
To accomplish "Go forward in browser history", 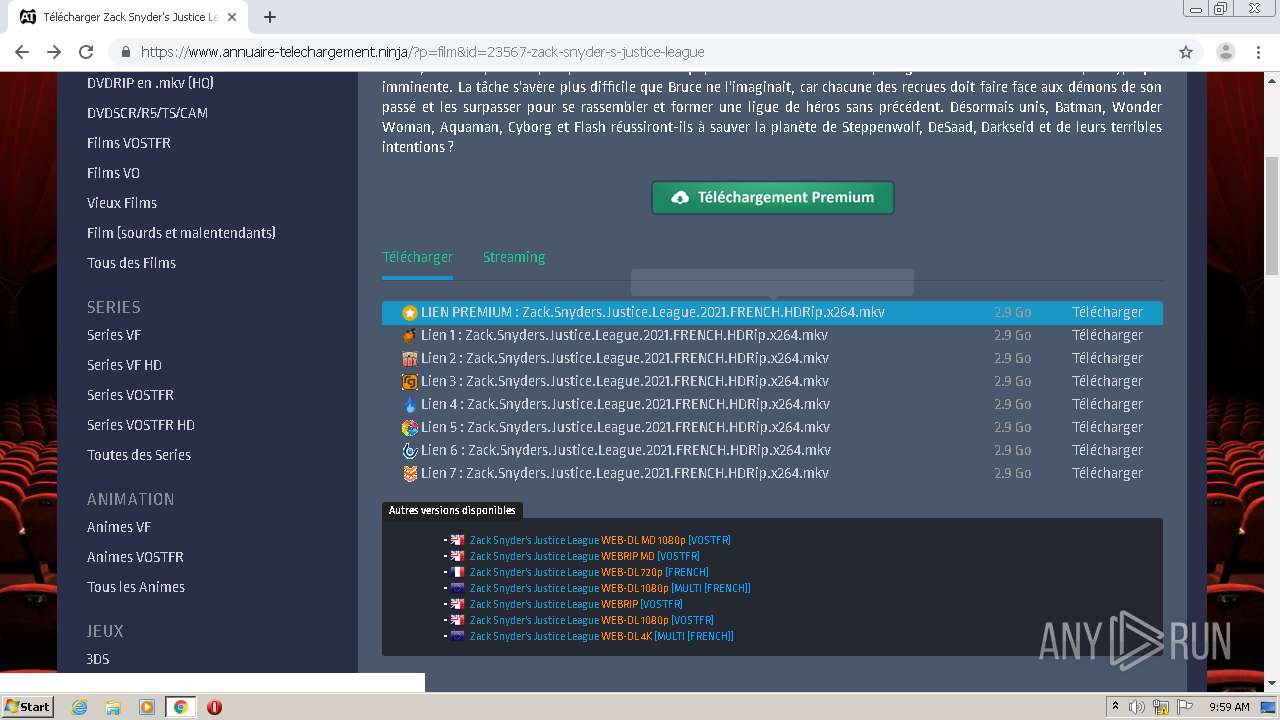I will coord(54,52).
